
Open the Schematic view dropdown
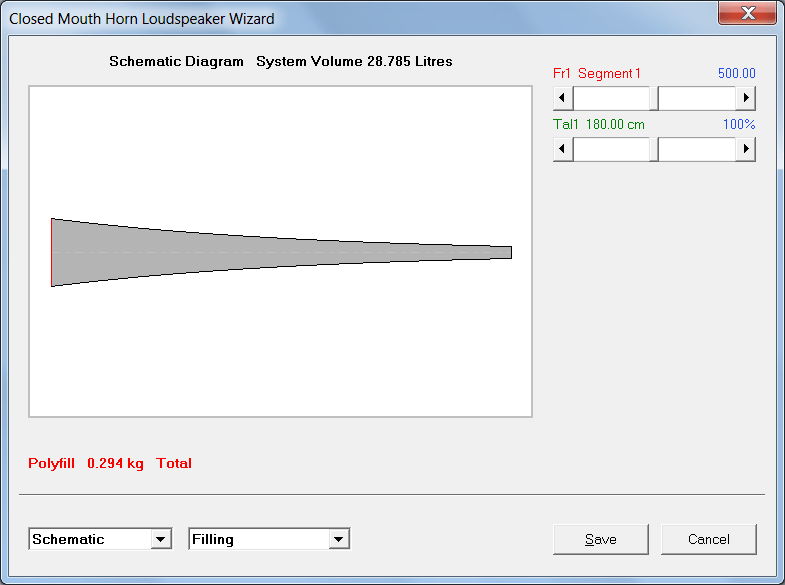point(161,539)
